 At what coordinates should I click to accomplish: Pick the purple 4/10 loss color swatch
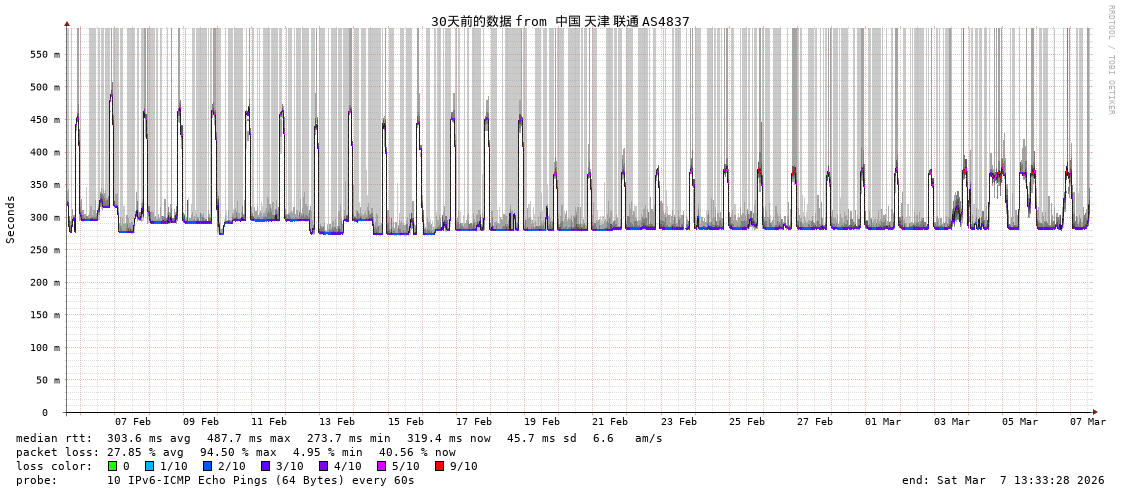coord(324,466)
